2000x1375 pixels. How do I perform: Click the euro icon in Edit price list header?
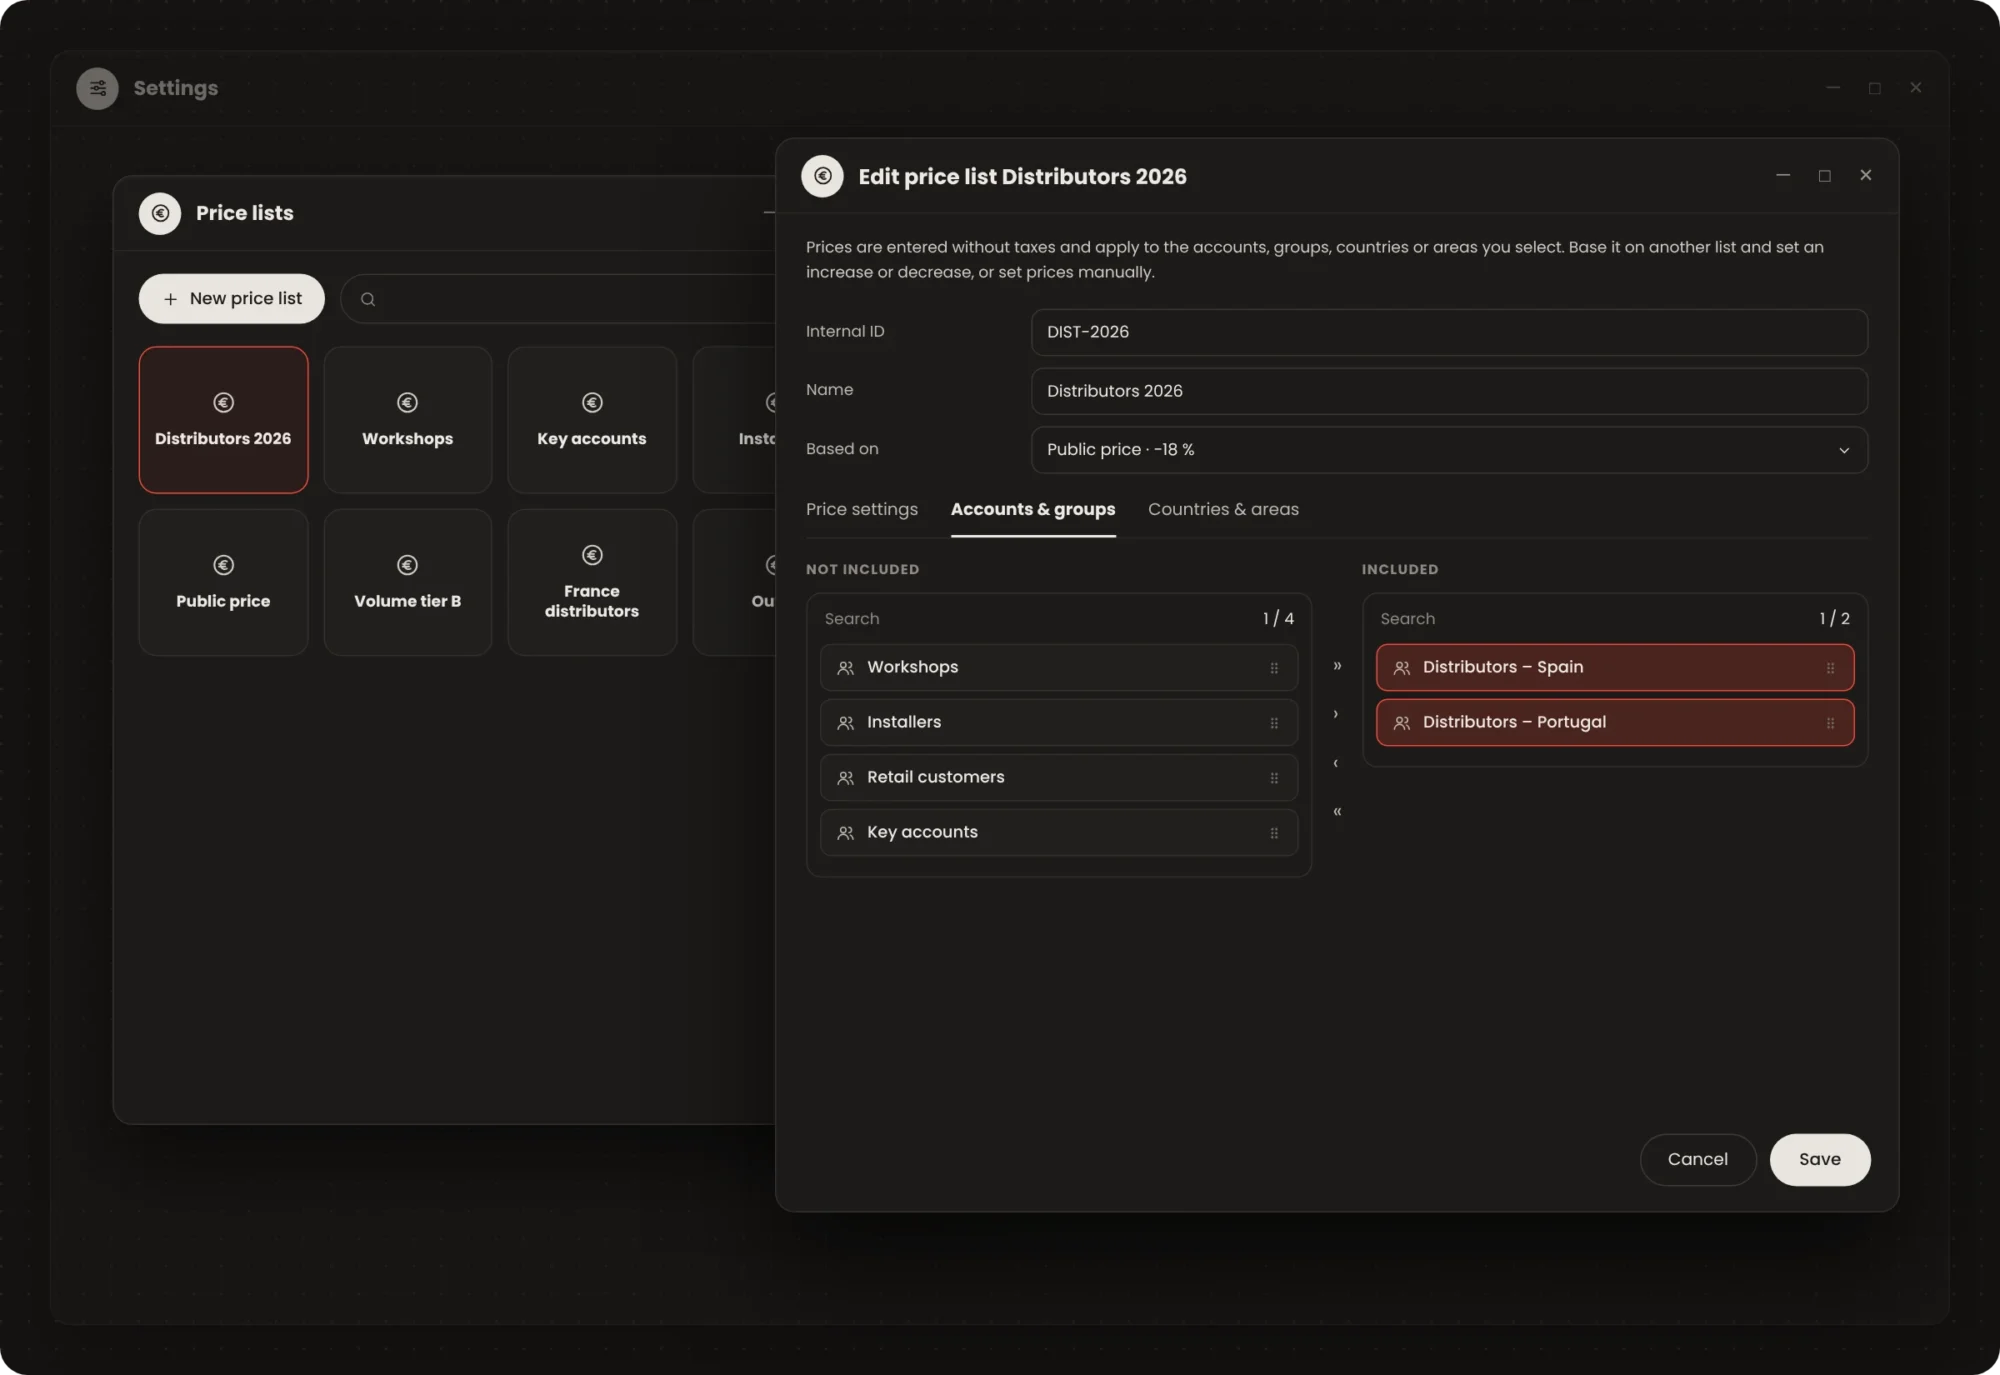pos(822,176)
